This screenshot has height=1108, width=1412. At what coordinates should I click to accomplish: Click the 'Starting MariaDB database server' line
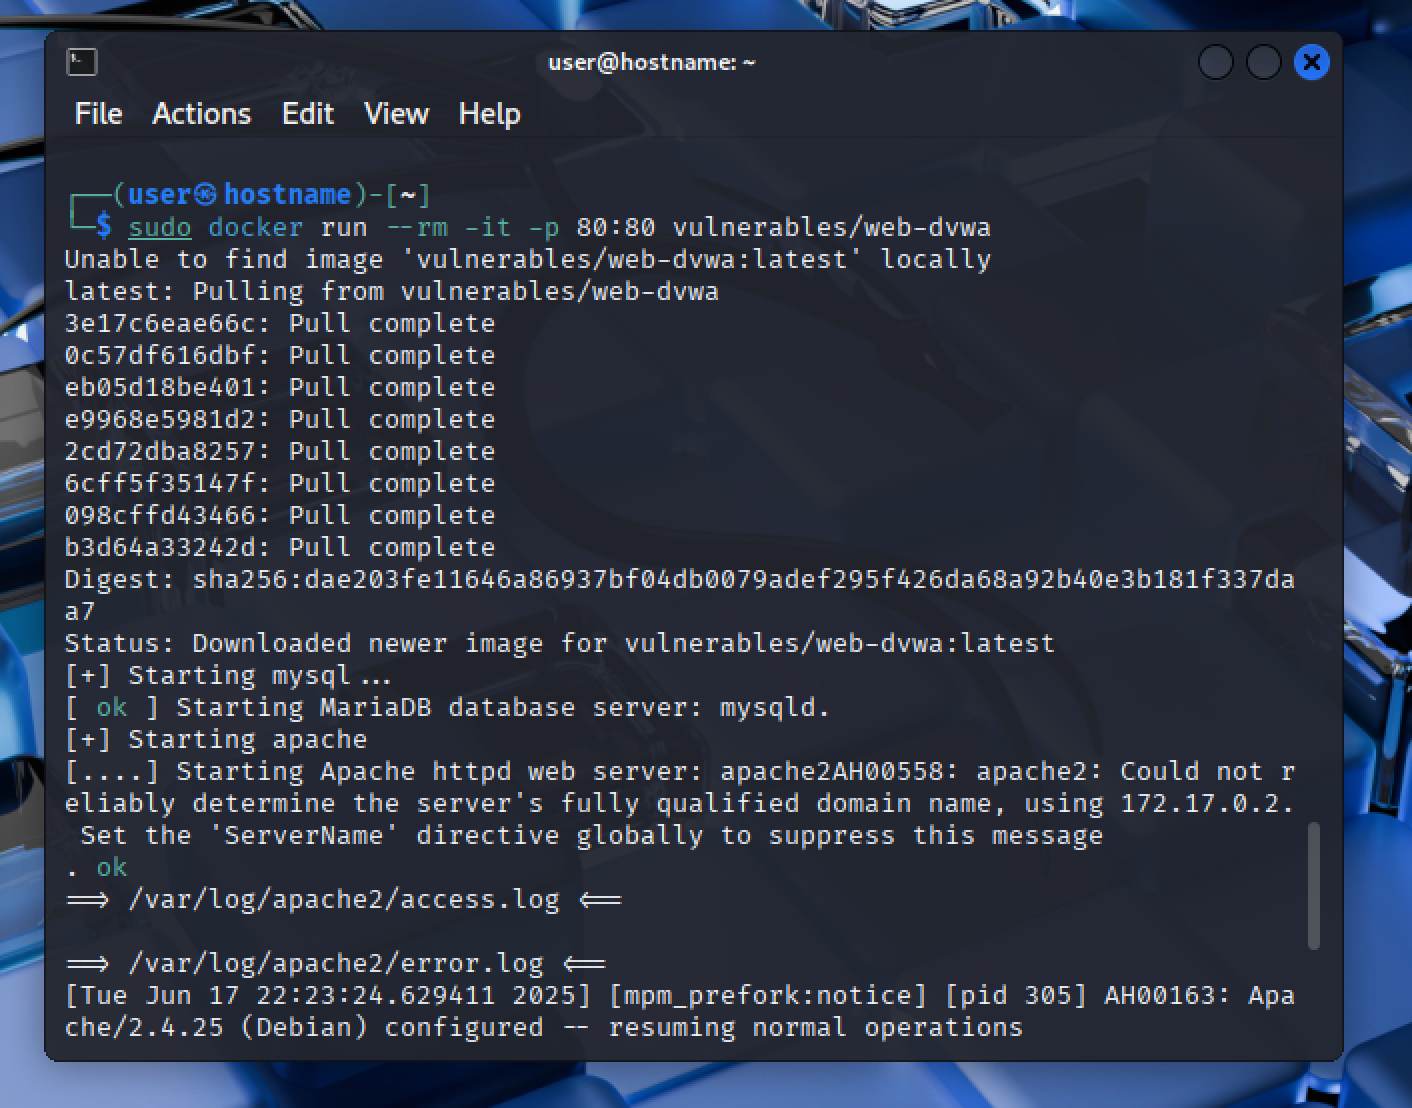click(x=448, y=707)
